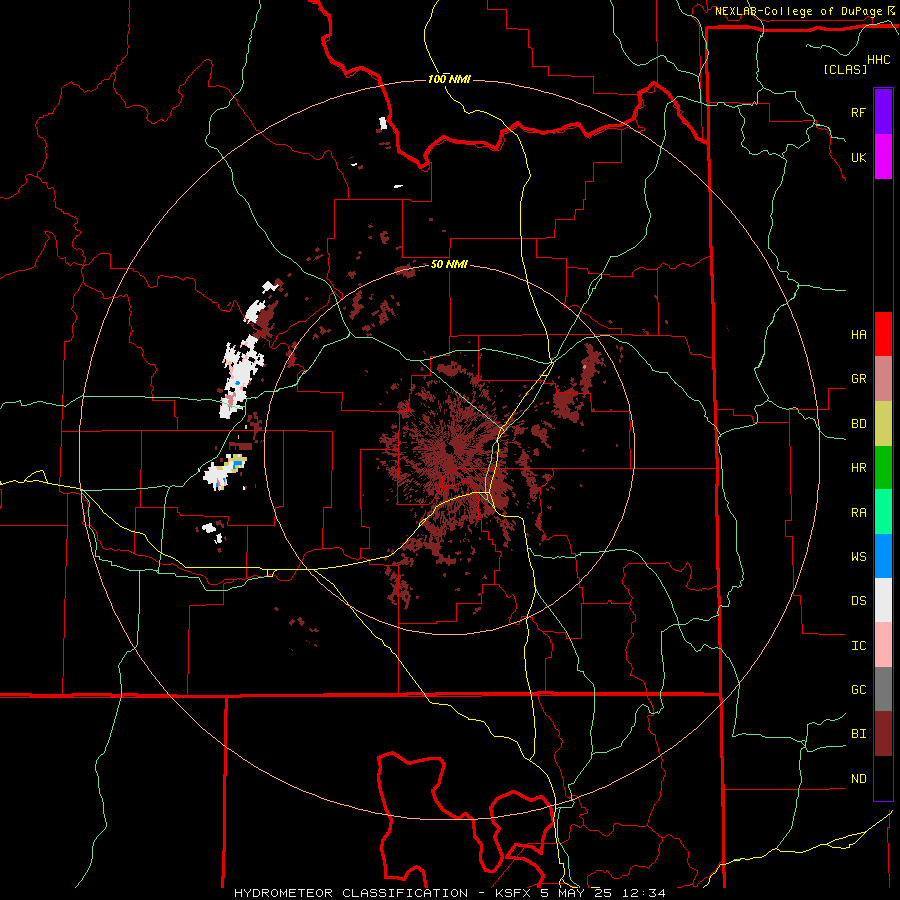Click the BI legend label
900x900 pixels.
(858, 734)
